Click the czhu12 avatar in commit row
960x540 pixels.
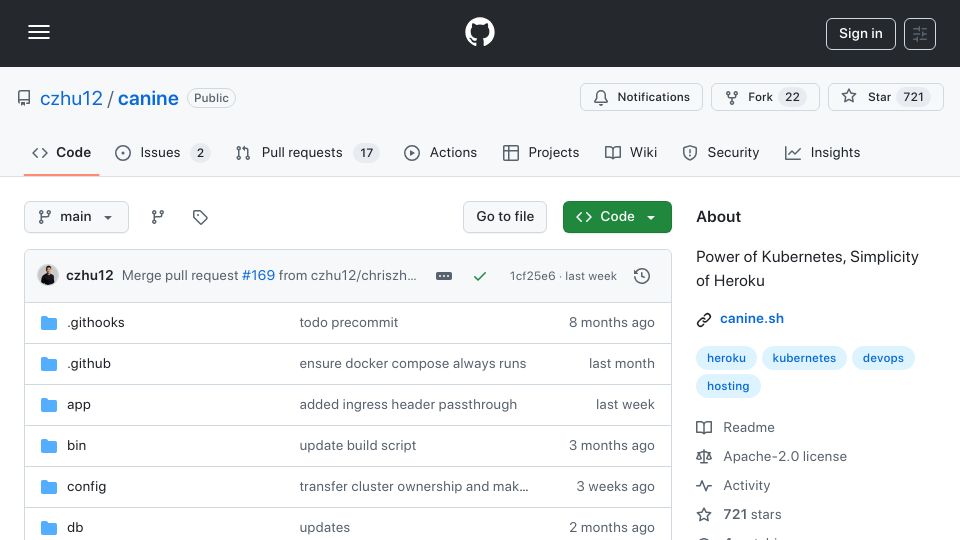(48, 276)
